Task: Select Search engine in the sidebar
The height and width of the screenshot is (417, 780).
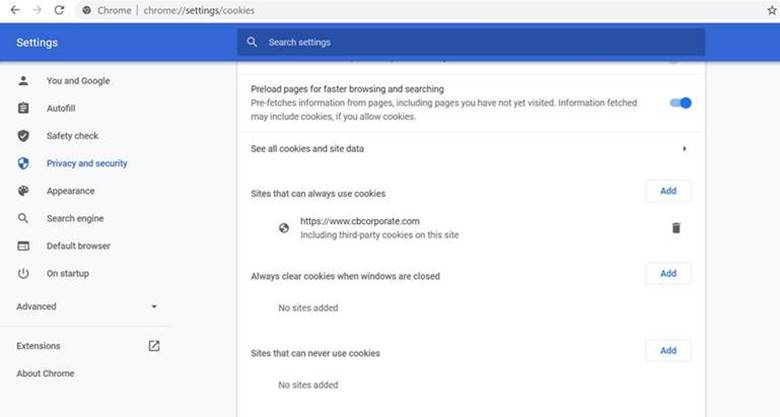Action: coord(74,218)
